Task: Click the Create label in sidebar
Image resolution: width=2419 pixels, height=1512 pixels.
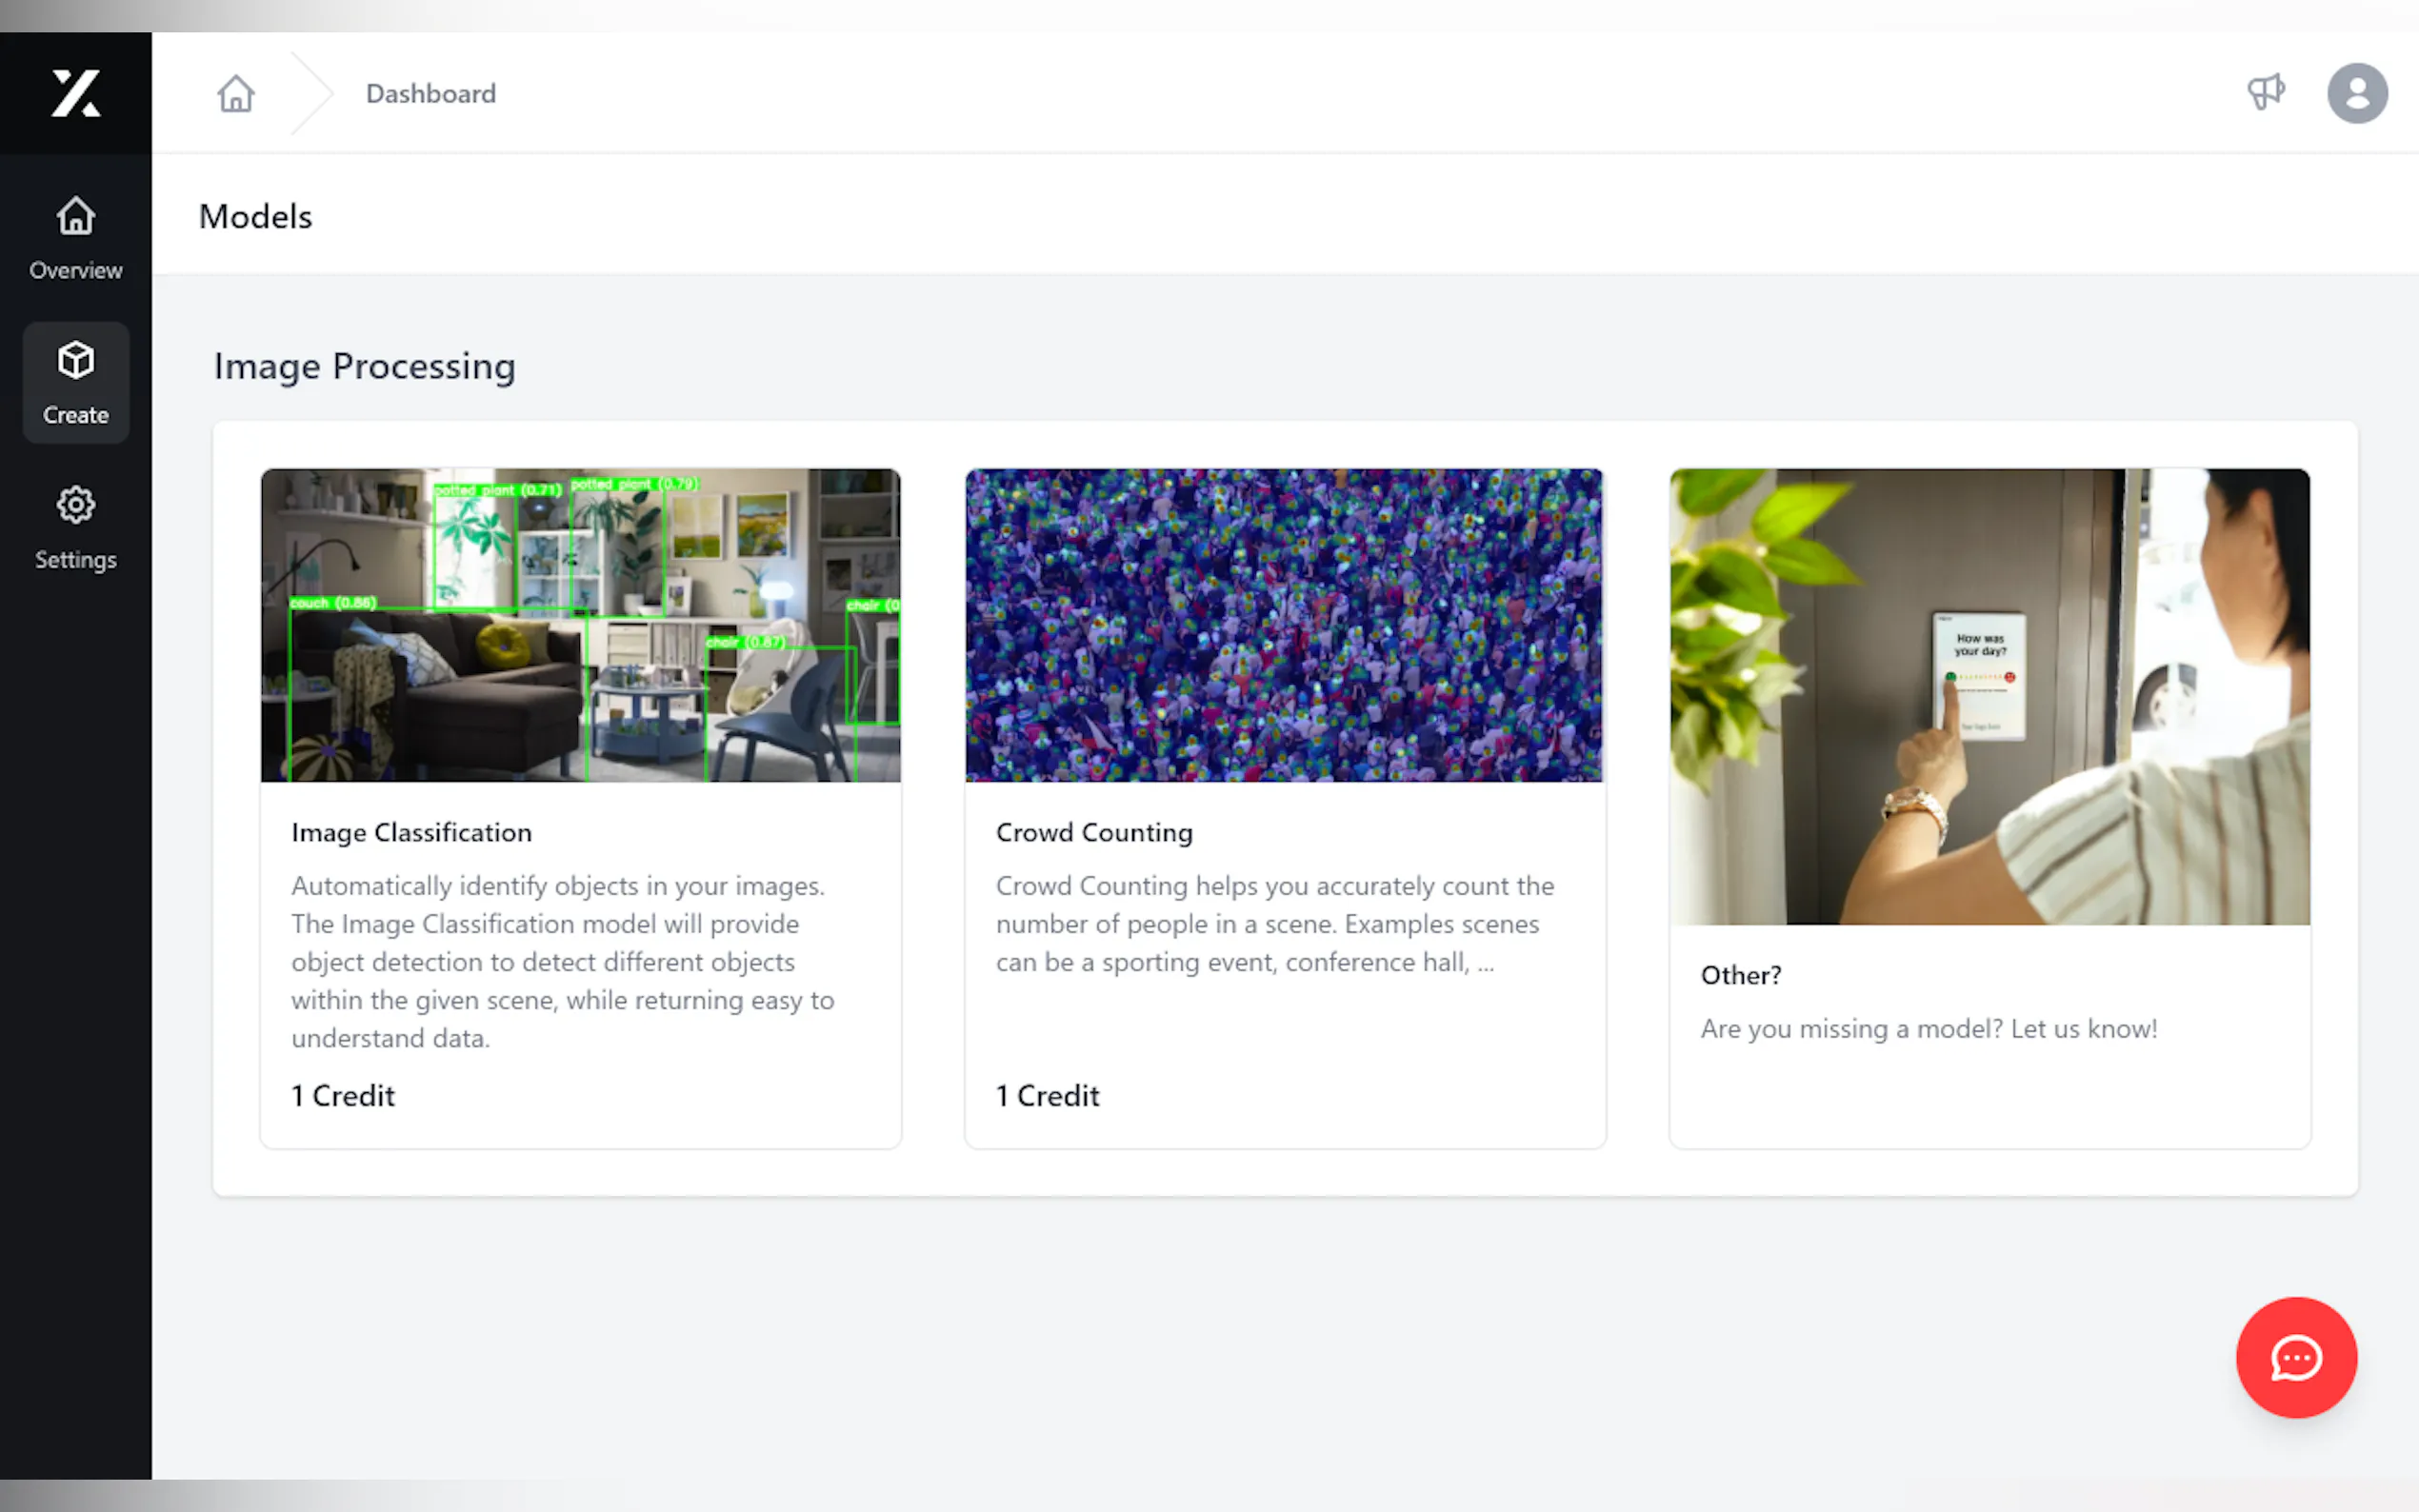Action: click(76, 415)
